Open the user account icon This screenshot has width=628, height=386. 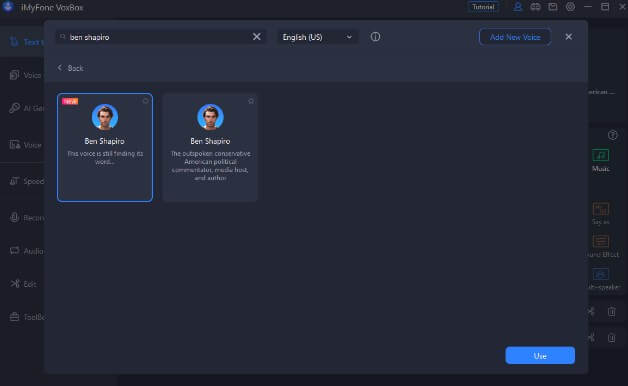(518, 7)
